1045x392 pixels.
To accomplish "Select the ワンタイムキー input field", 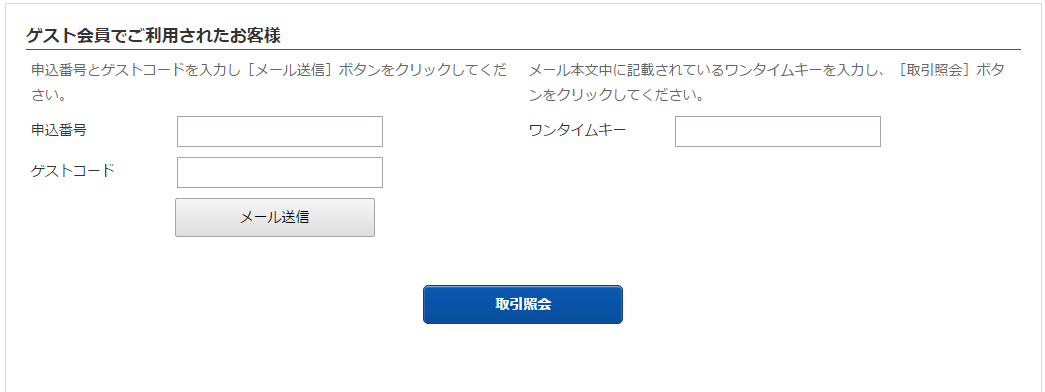I will click(x=778, y=131).
